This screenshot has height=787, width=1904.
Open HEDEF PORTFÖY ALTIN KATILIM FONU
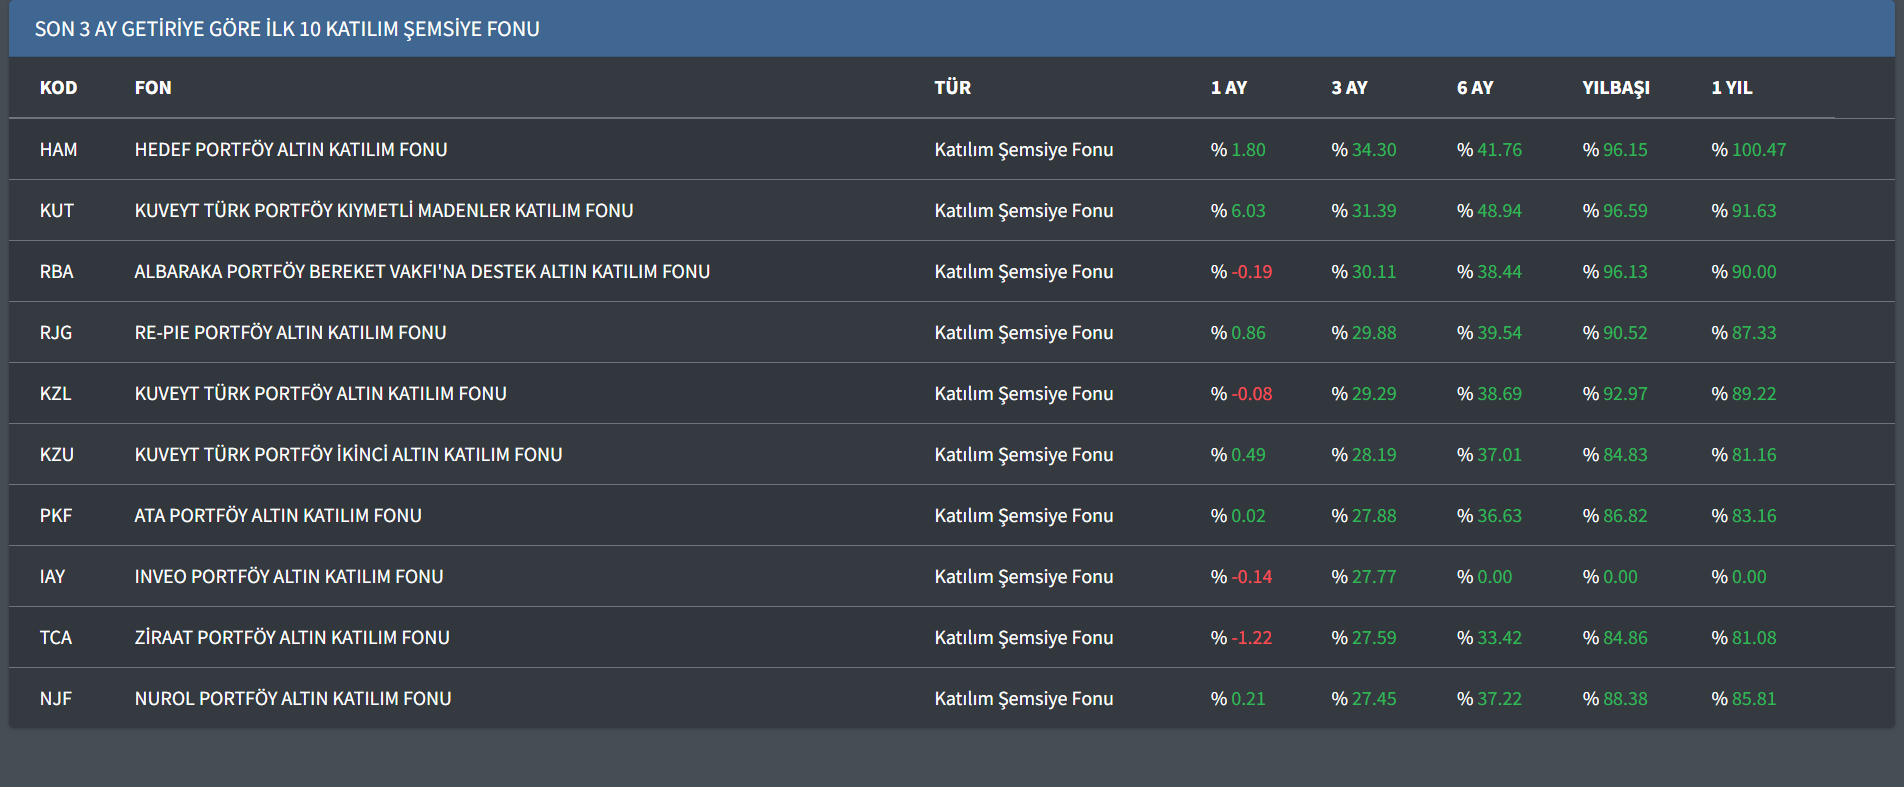291,150
